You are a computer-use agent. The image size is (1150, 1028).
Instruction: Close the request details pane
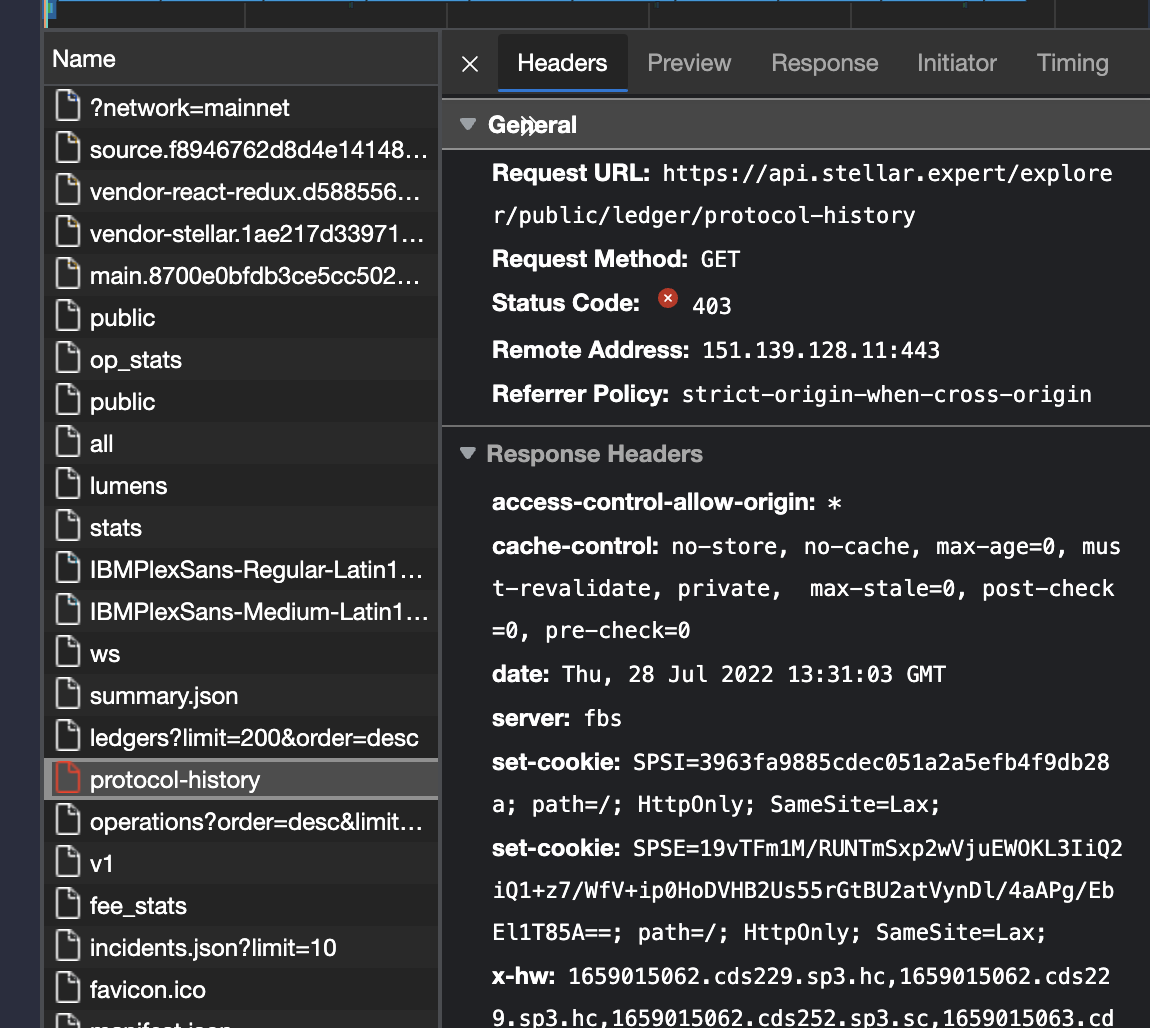click(x=470, y=64)
